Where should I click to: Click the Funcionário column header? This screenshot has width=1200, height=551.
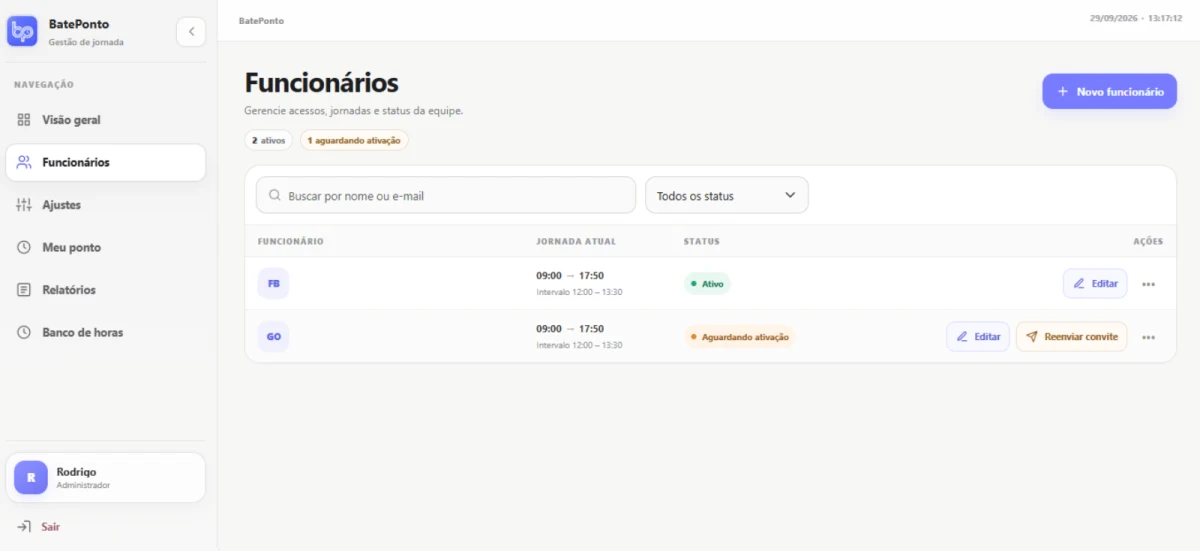tap(291, 242)
